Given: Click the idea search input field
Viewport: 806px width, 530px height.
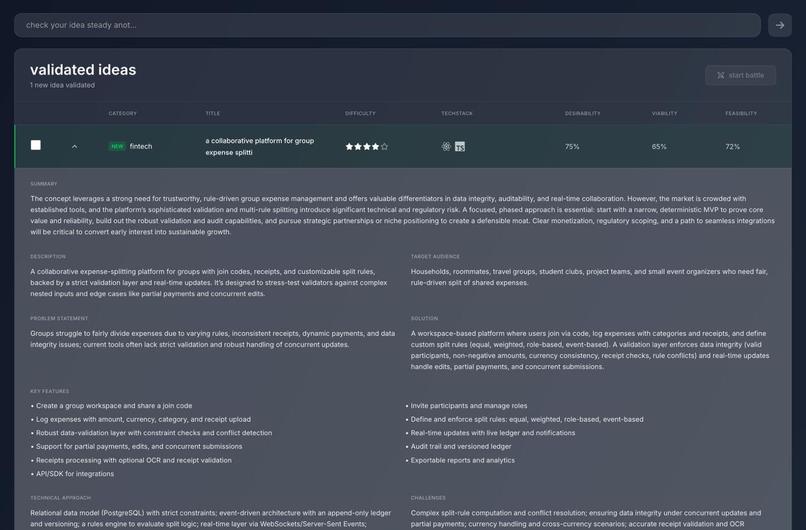Looking at the screenshot, I should pyautogui.click(x=387, y=25).
